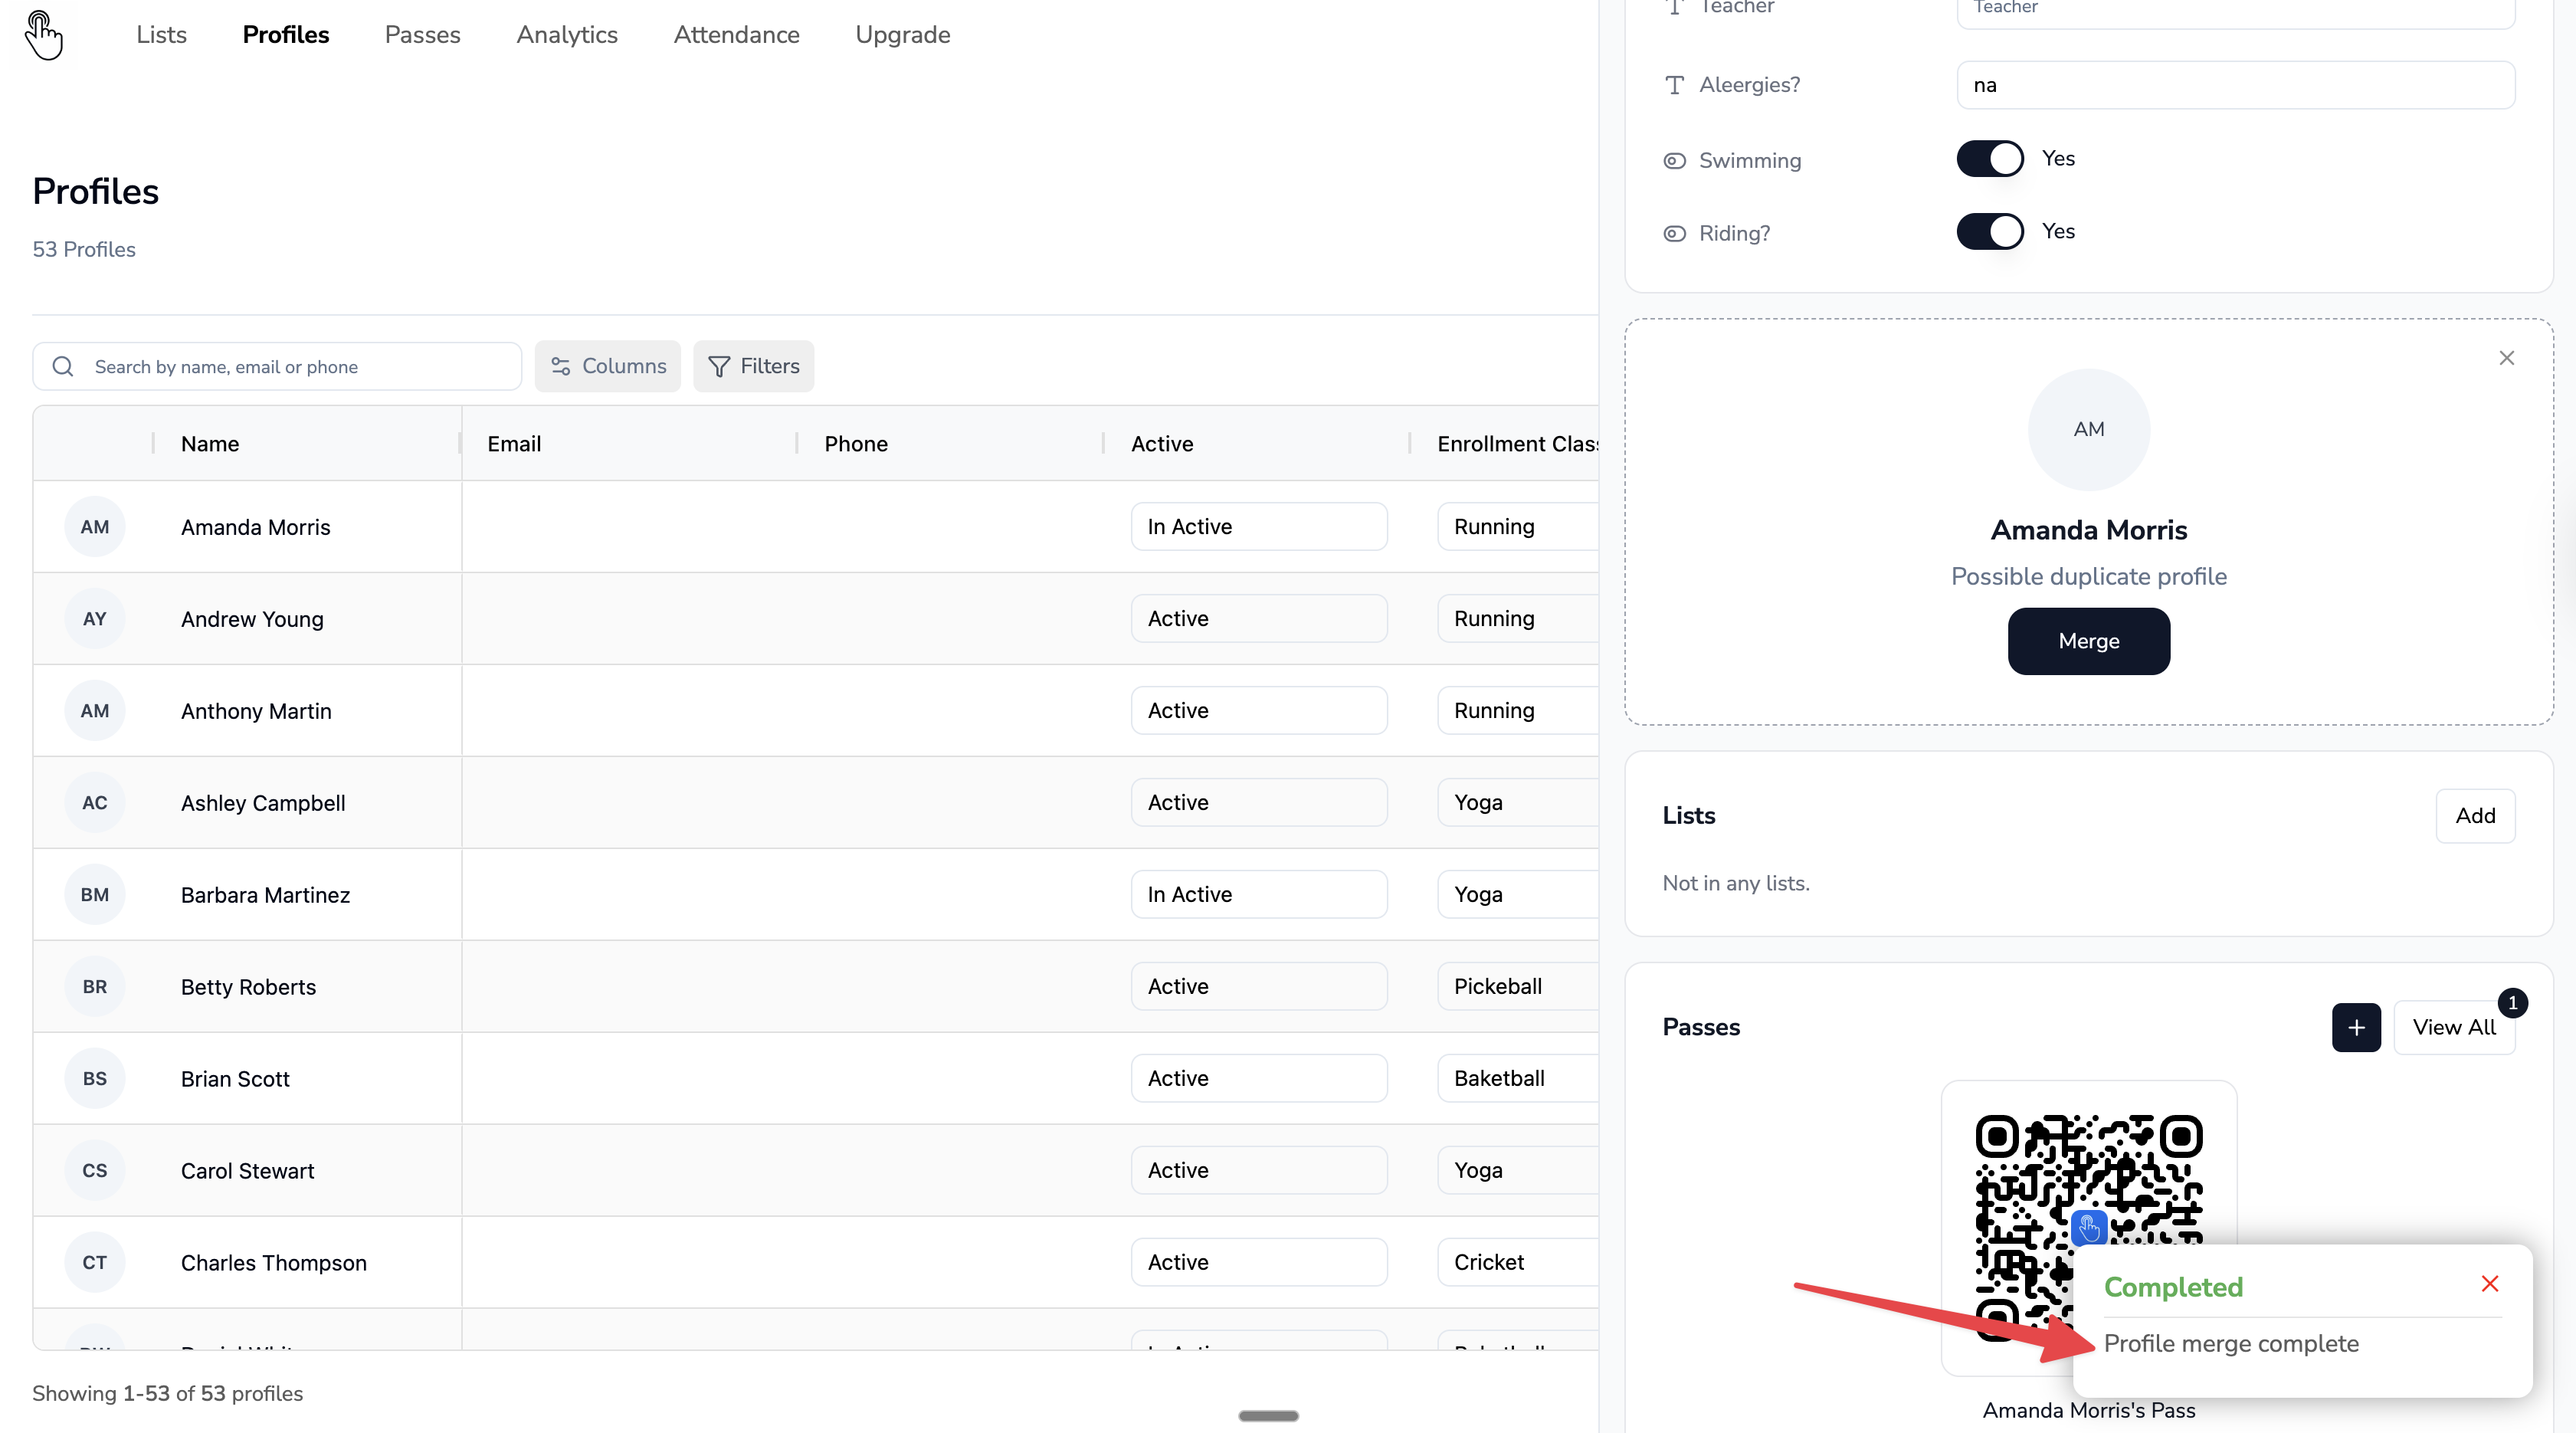This screenshot has width=2576, height=1433.
Task: Open the Upgrade tab
Action: pos(902,35)
